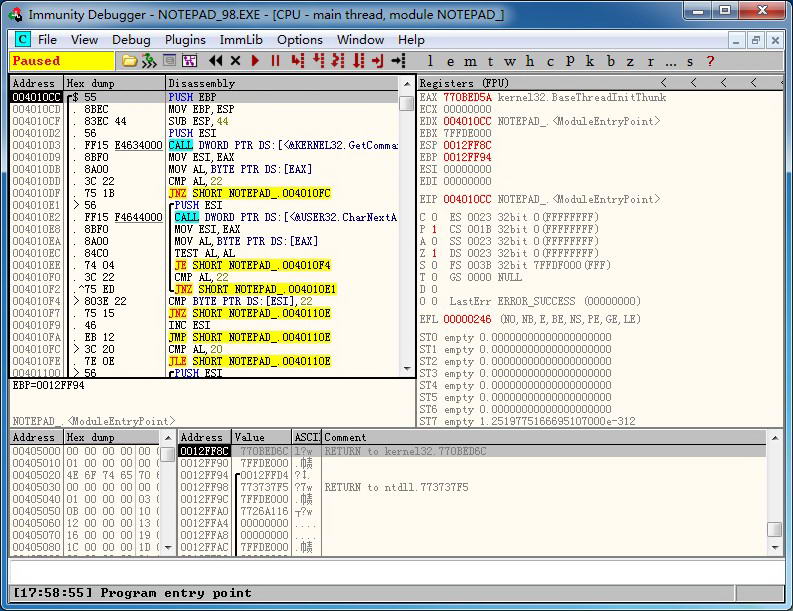793x611 pixels.
Task: Click the Attach to process icon
Action: (149, 61)
